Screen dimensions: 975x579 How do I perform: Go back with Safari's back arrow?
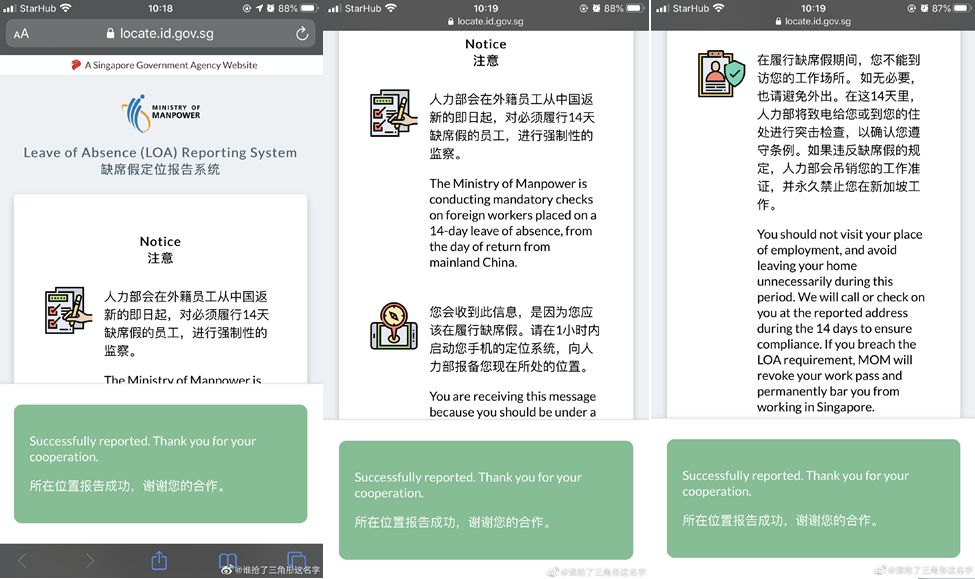(x=23, y=561)
